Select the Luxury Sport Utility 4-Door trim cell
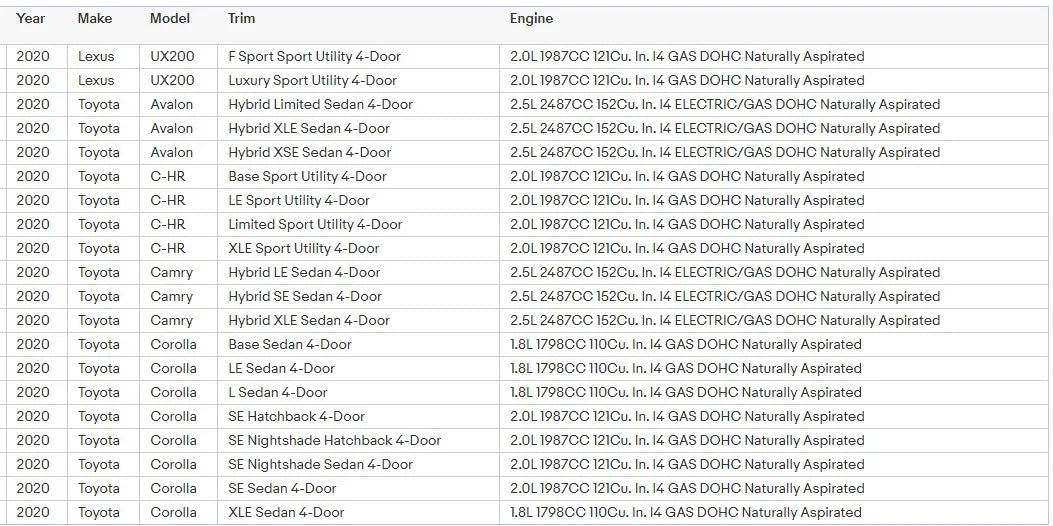This screenshot has height=526, width=1053. click(x=312, y=81)
